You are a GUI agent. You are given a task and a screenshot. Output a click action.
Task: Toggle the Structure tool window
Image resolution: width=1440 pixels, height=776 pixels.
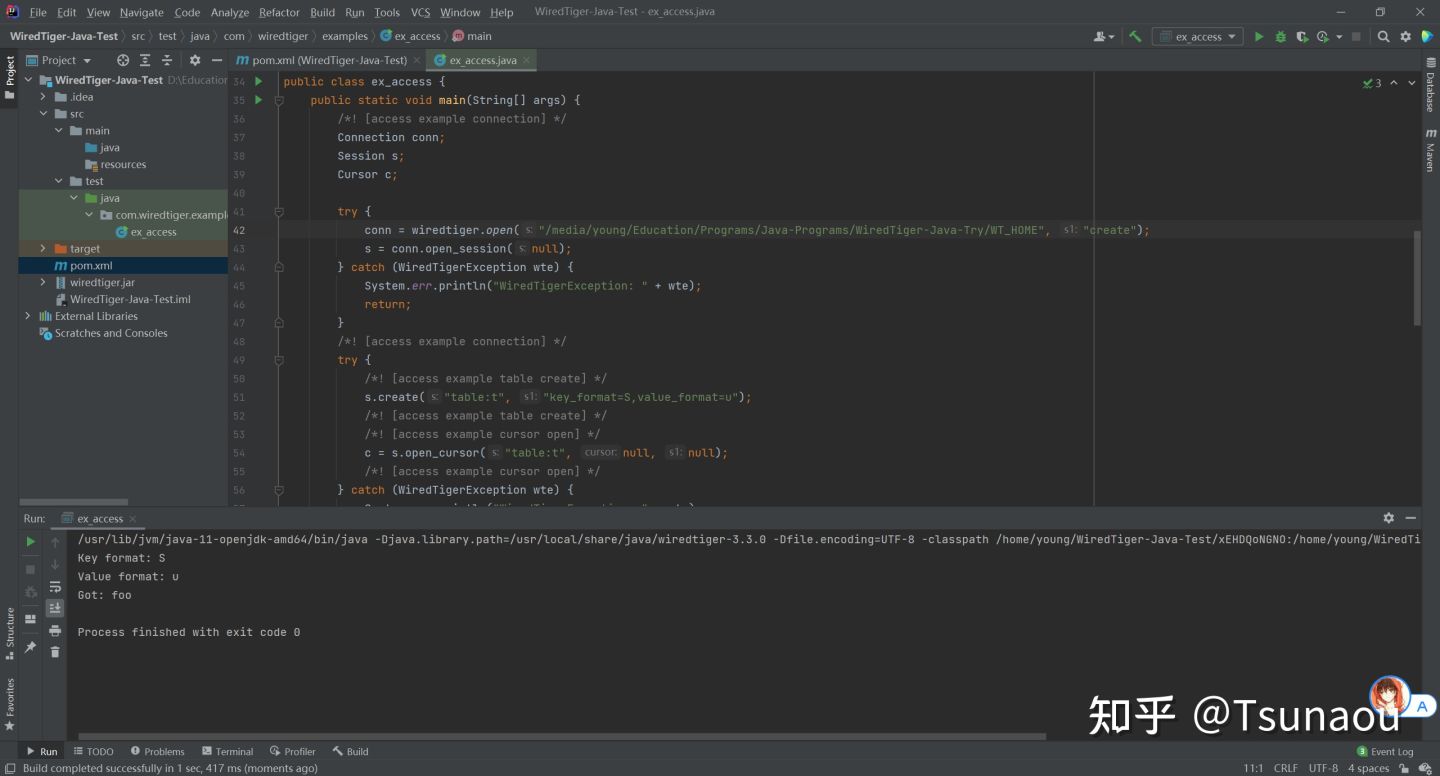(x=10, y=632)
